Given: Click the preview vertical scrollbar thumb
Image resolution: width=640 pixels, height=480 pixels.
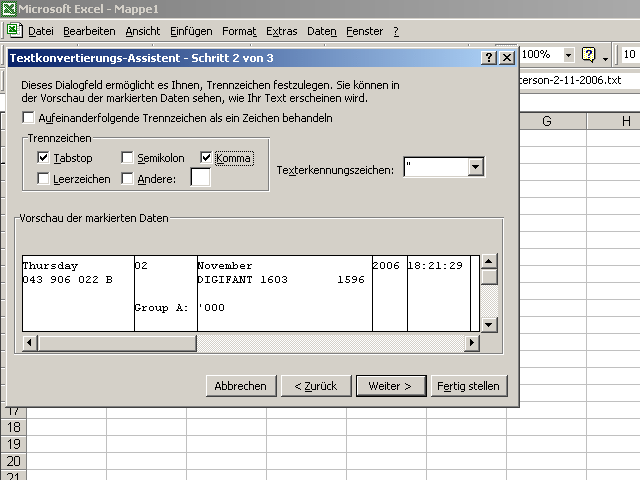Looking at the screenshot, I should [489, 277].
